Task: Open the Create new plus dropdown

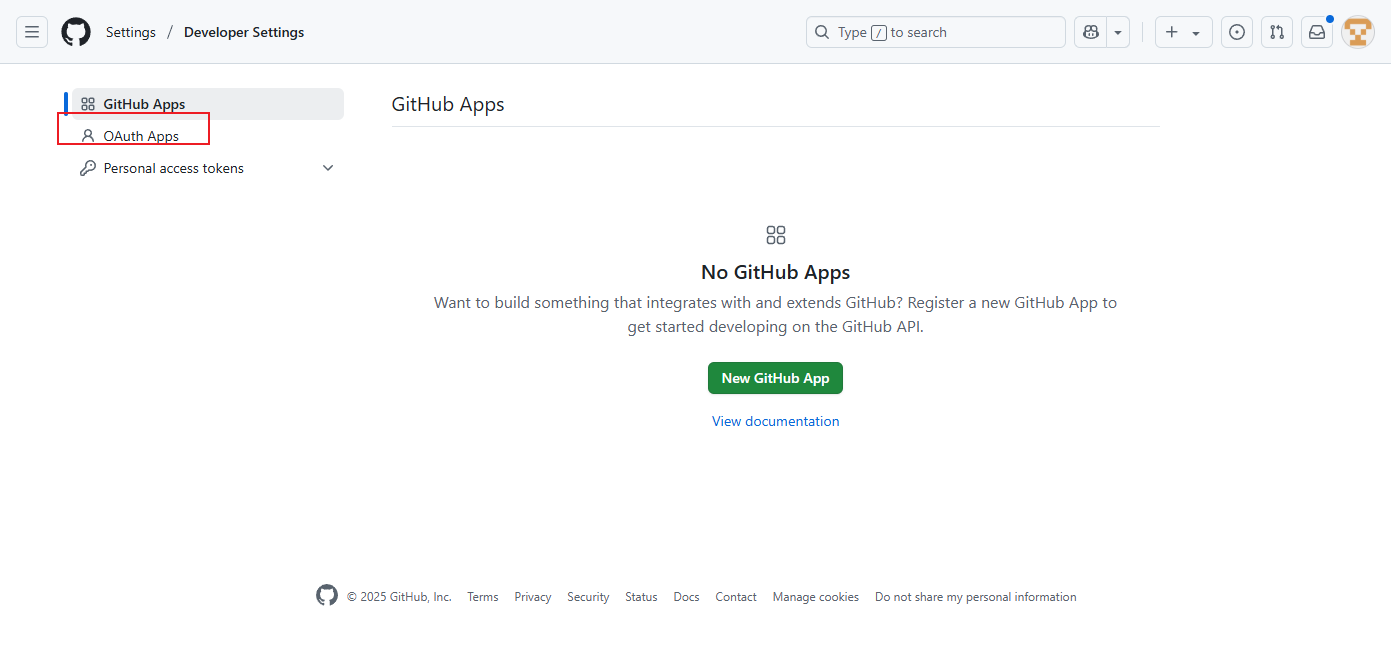Action: pyautogui.click(x=1183, y=32)
